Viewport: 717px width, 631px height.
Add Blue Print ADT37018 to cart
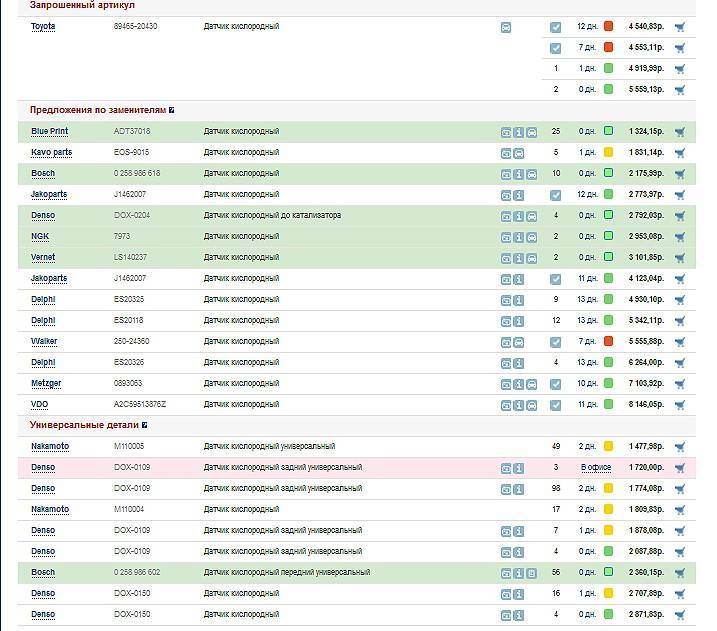(x=680, y=132)
